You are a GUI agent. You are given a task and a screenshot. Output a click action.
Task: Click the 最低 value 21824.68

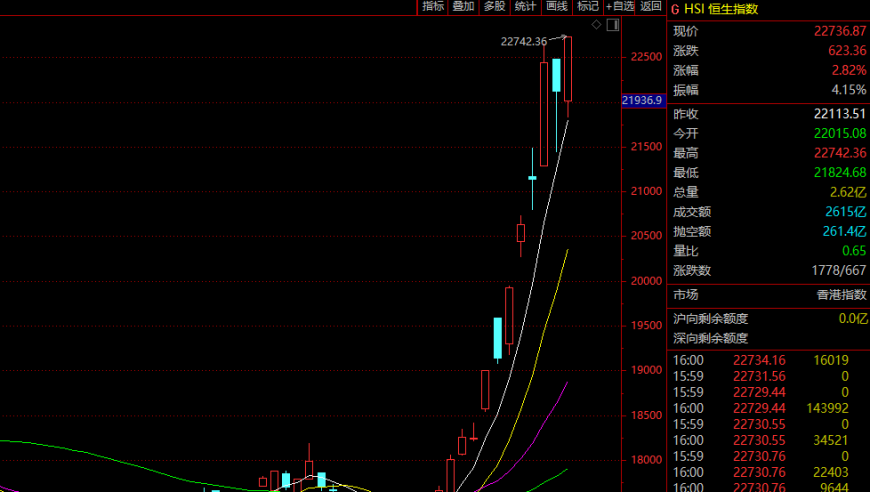click(840, 173)
